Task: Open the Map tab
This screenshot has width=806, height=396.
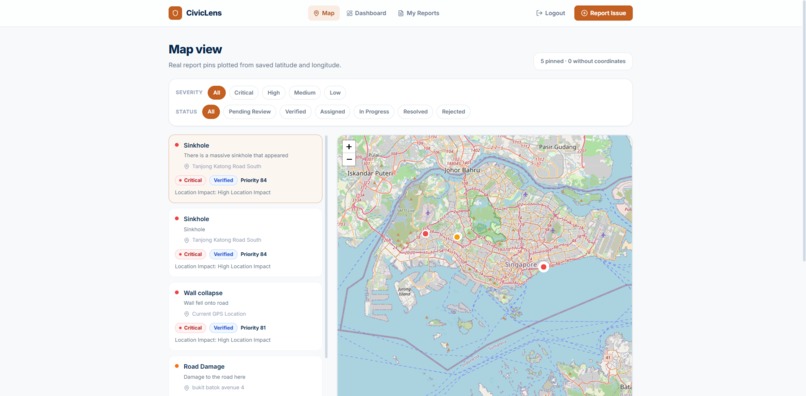Action: 324,13
